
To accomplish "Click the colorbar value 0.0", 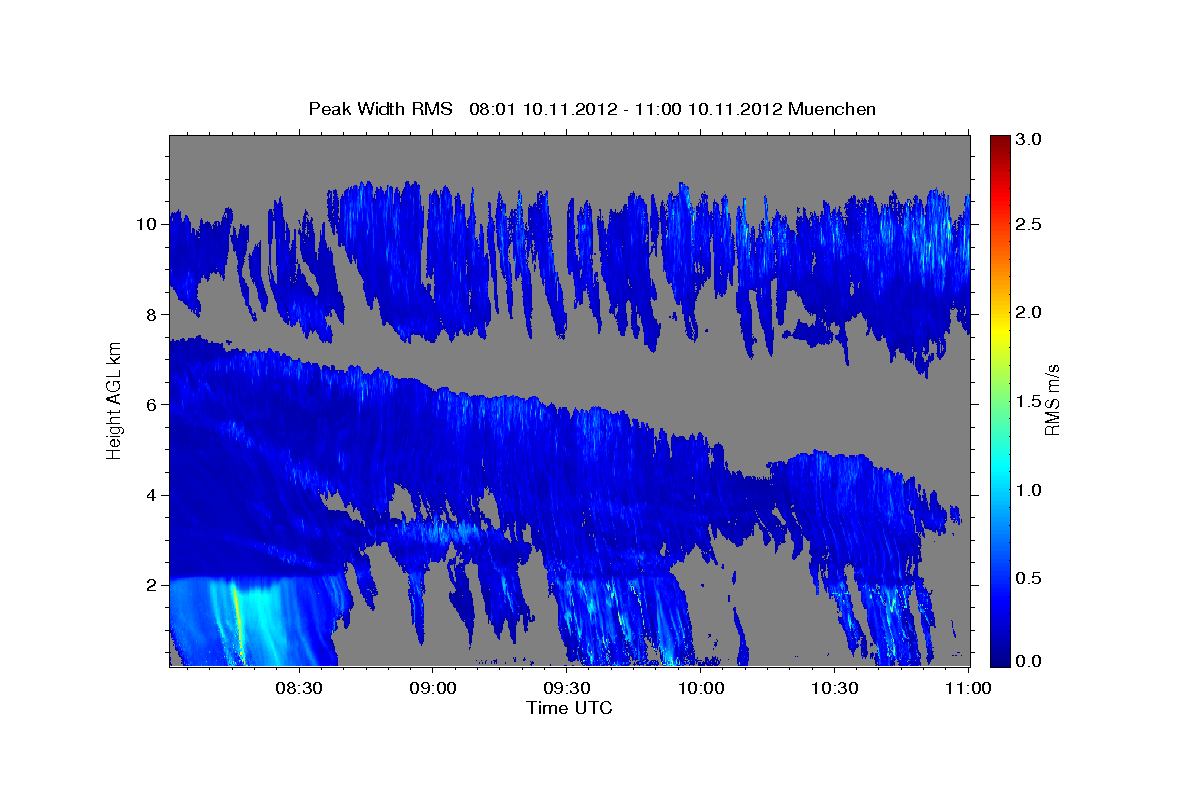I will pyautogui.click(x=1030, y=662).
